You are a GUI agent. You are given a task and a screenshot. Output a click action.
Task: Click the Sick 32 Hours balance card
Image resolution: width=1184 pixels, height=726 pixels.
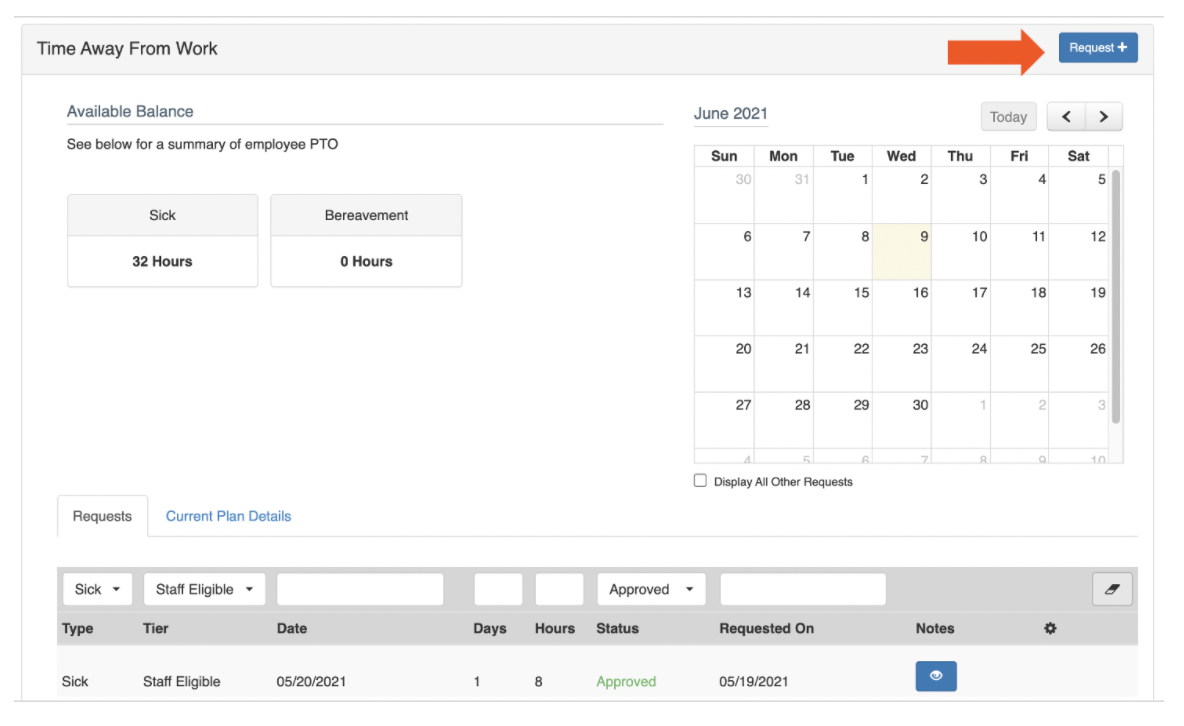[162, 241]
